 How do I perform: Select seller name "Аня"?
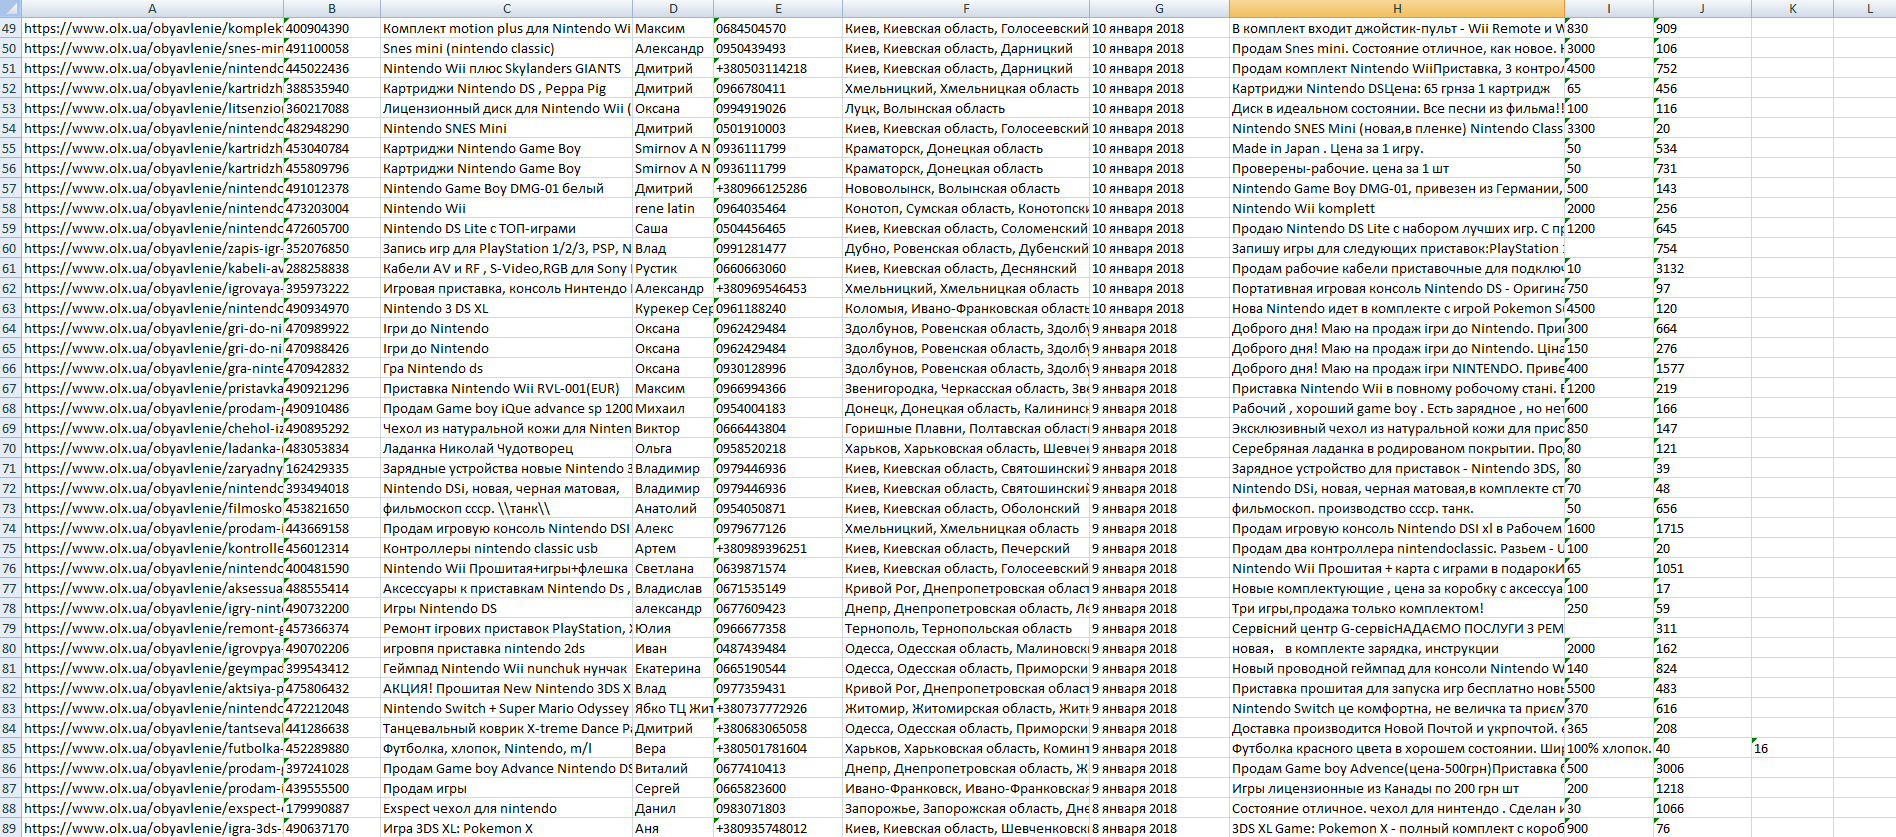click(673, 828)
